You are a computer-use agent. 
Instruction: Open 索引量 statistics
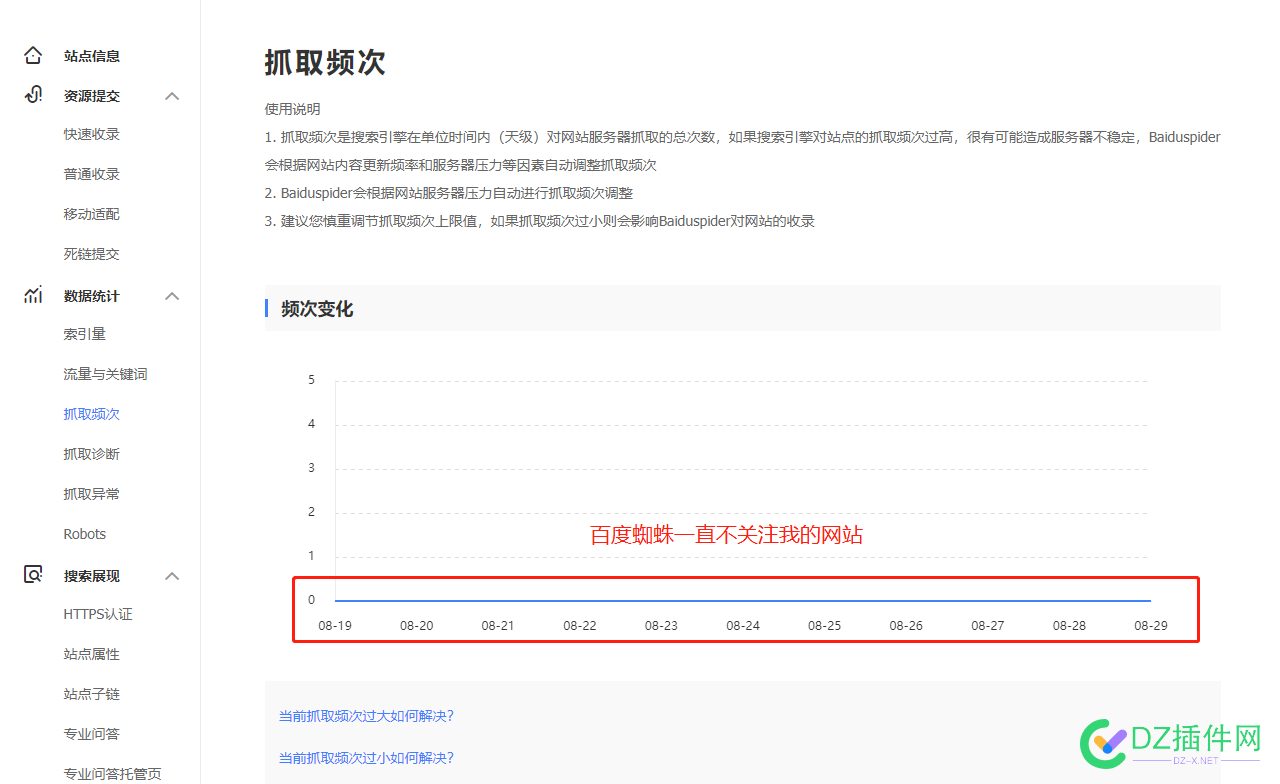click(85, 334)
